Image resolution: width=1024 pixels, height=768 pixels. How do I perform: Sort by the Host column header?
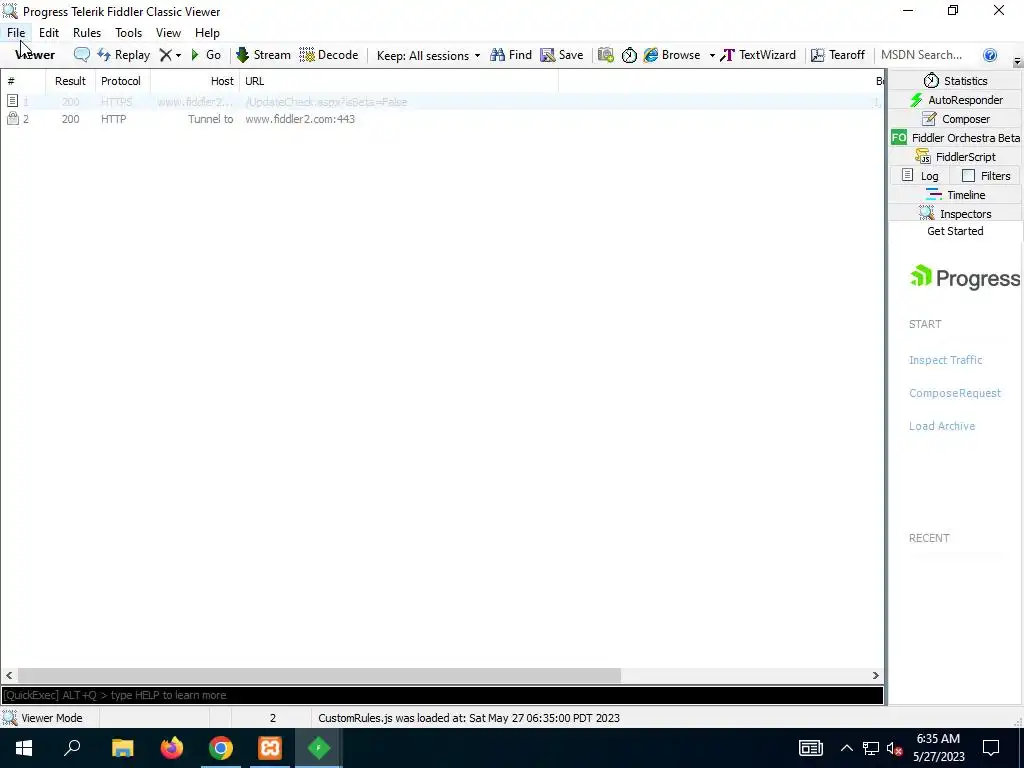coord(195,81)
